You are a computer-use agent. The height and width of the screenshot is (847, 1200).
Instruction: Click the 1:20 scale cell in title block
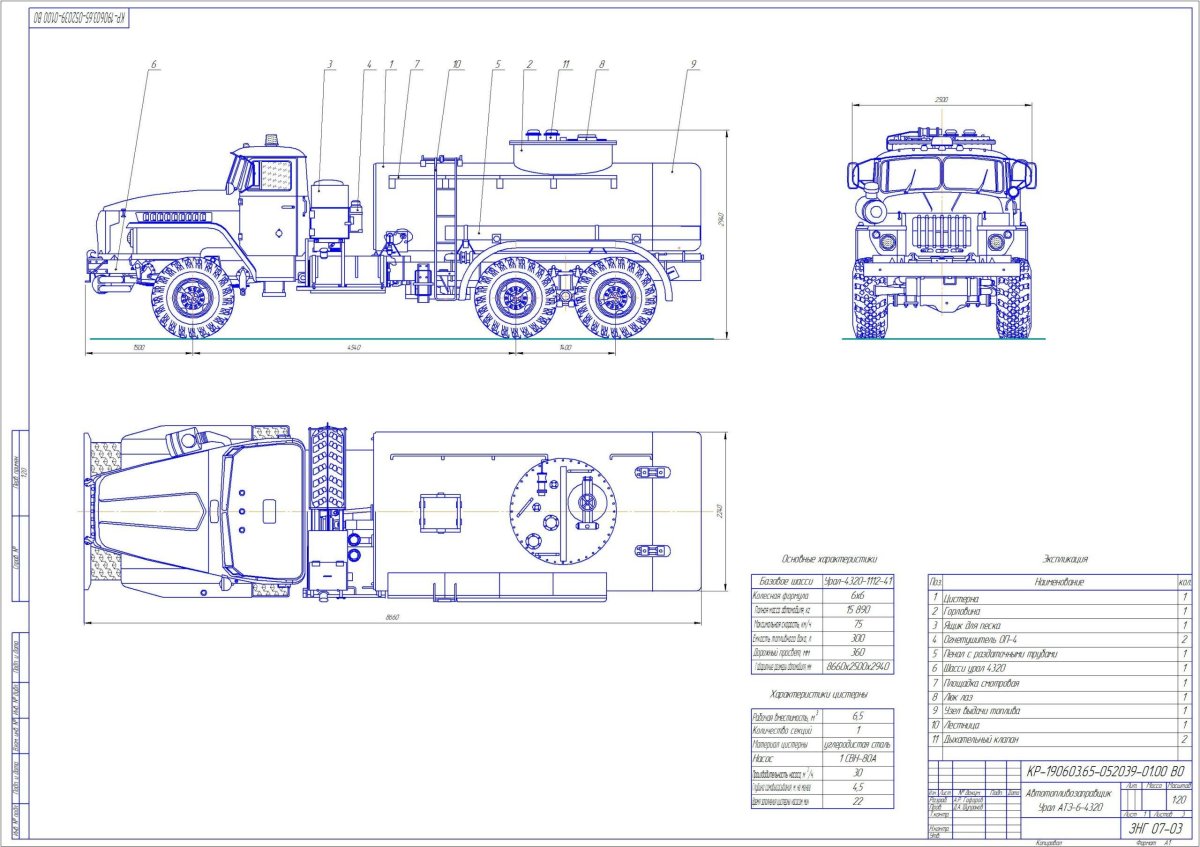point(1177,797)
